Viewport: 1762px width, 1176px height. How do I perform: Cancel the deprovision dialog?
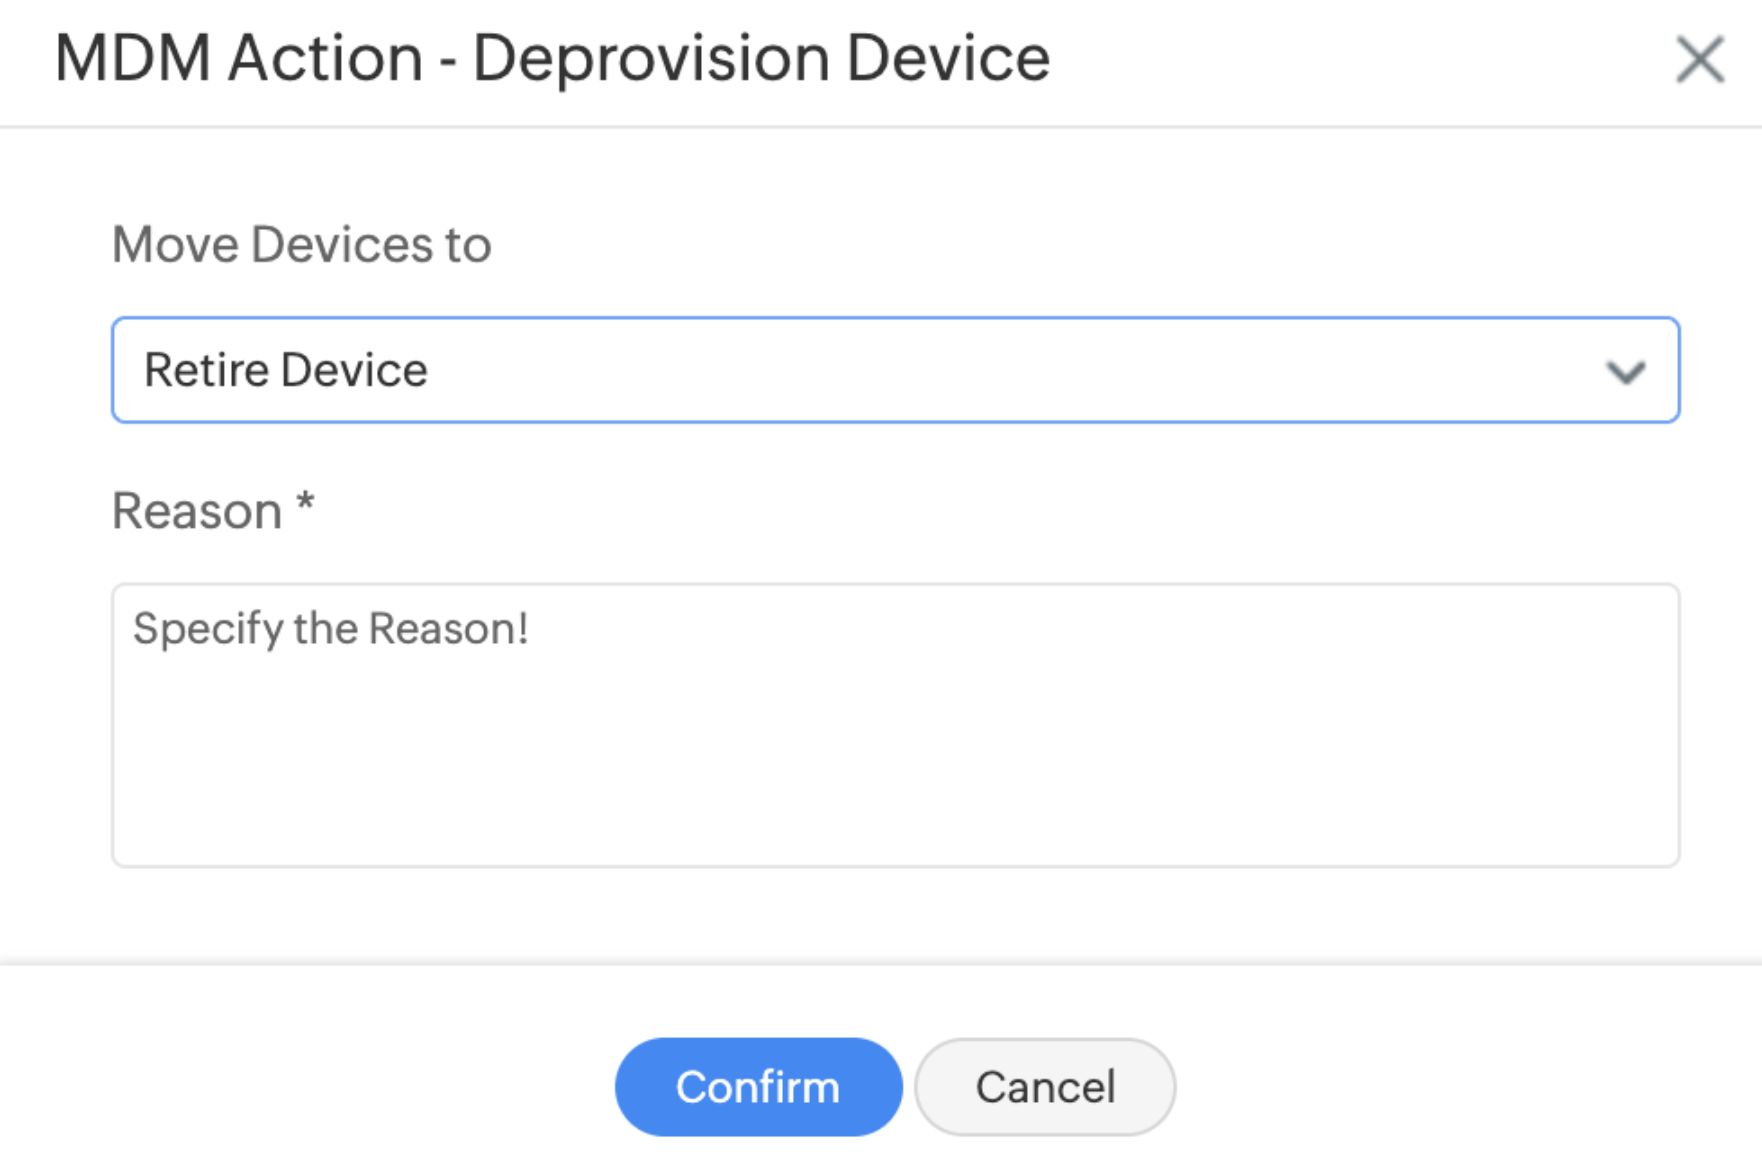click(x=1045, y=1087)
